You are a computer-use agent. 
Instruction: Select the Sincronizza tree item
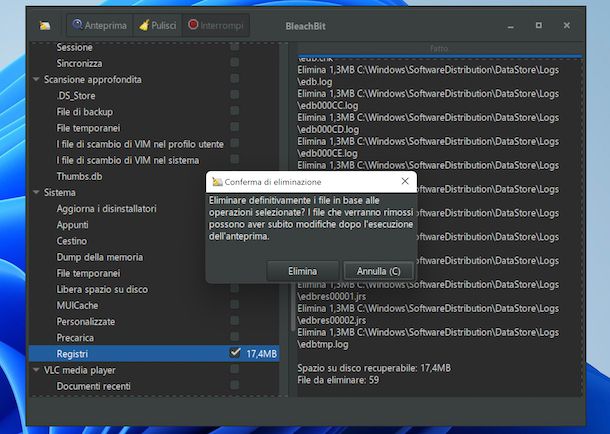tap(79, 63)
